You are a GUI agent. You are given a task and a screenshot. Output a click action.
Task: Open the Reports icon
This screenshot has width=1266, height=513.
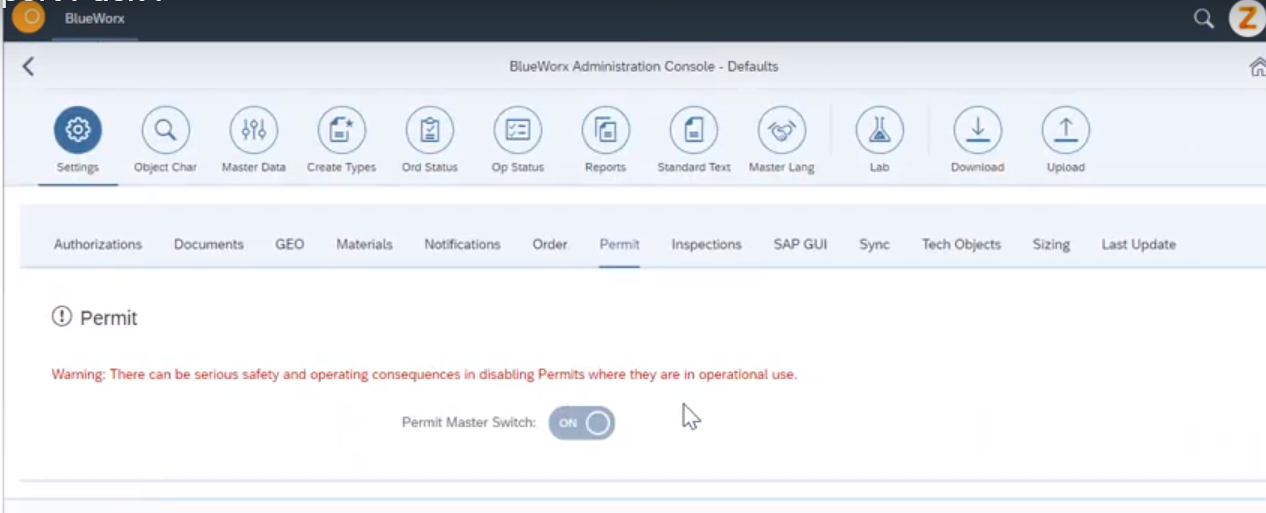coord(606,130)
